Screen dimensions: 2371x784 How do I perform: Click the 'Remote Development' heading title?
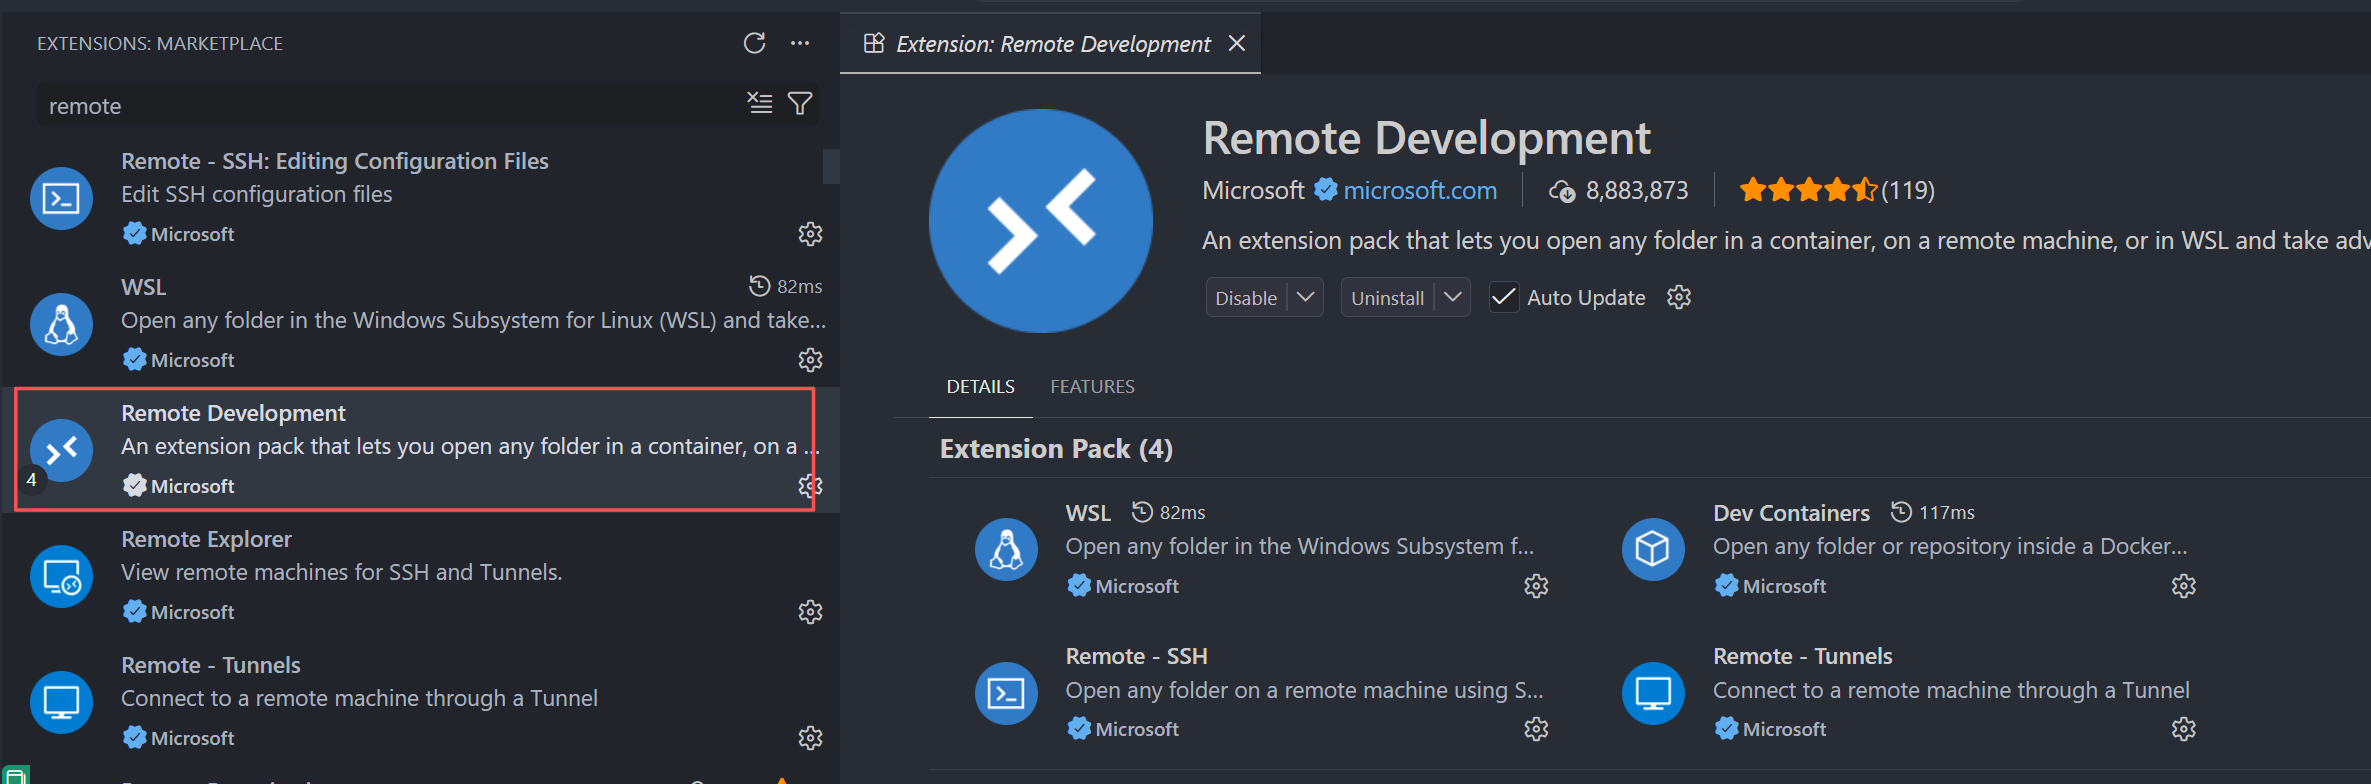click(x=1426, y=138)
